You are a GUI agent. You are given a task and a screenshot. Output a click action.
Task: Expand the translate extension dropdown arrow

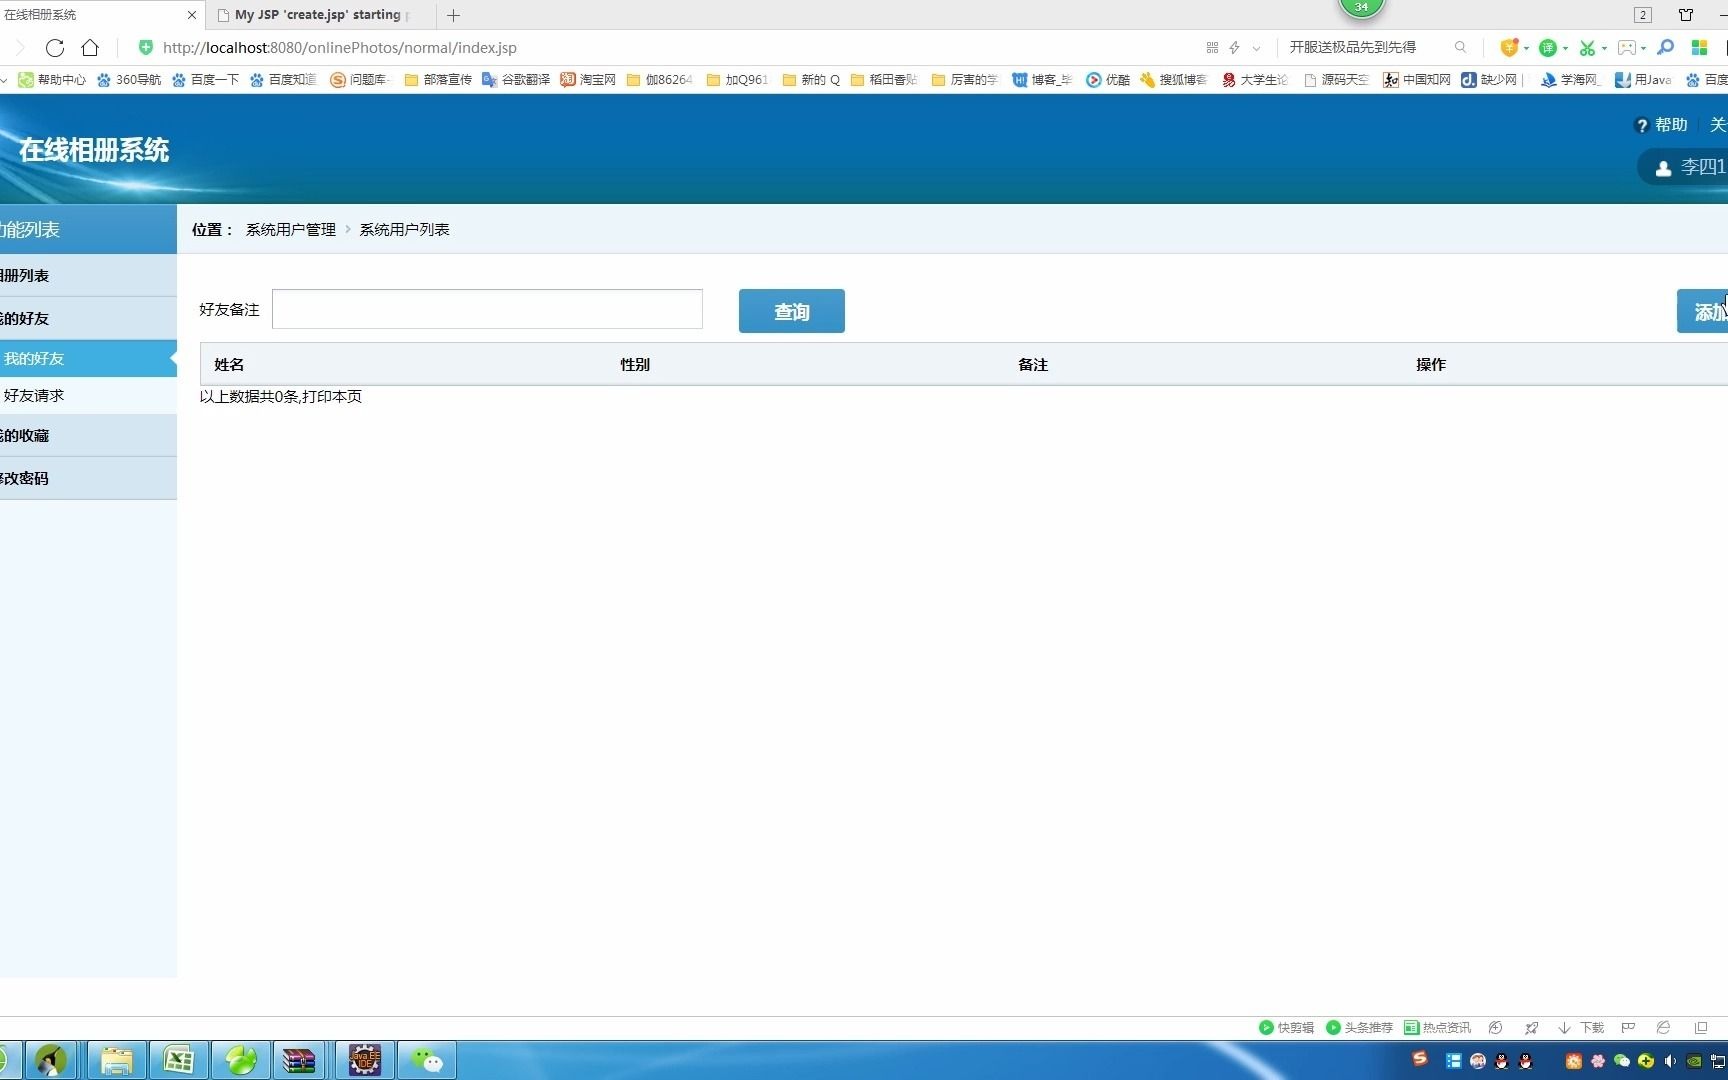point(1565,48)
